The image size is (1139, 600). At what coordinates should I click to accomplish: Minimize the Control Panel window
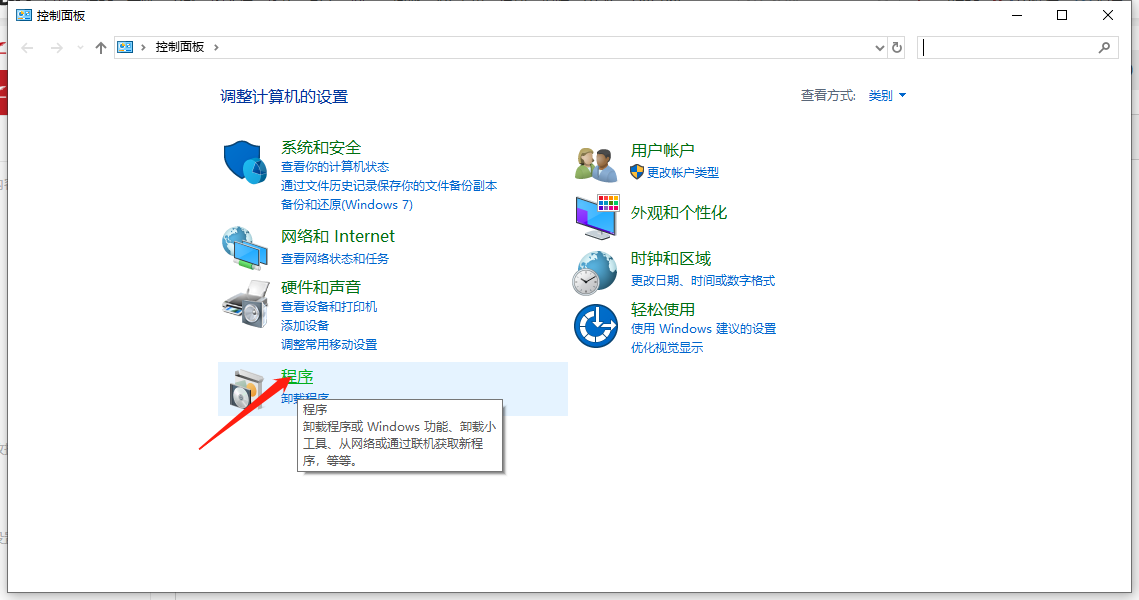[1017, 15]
